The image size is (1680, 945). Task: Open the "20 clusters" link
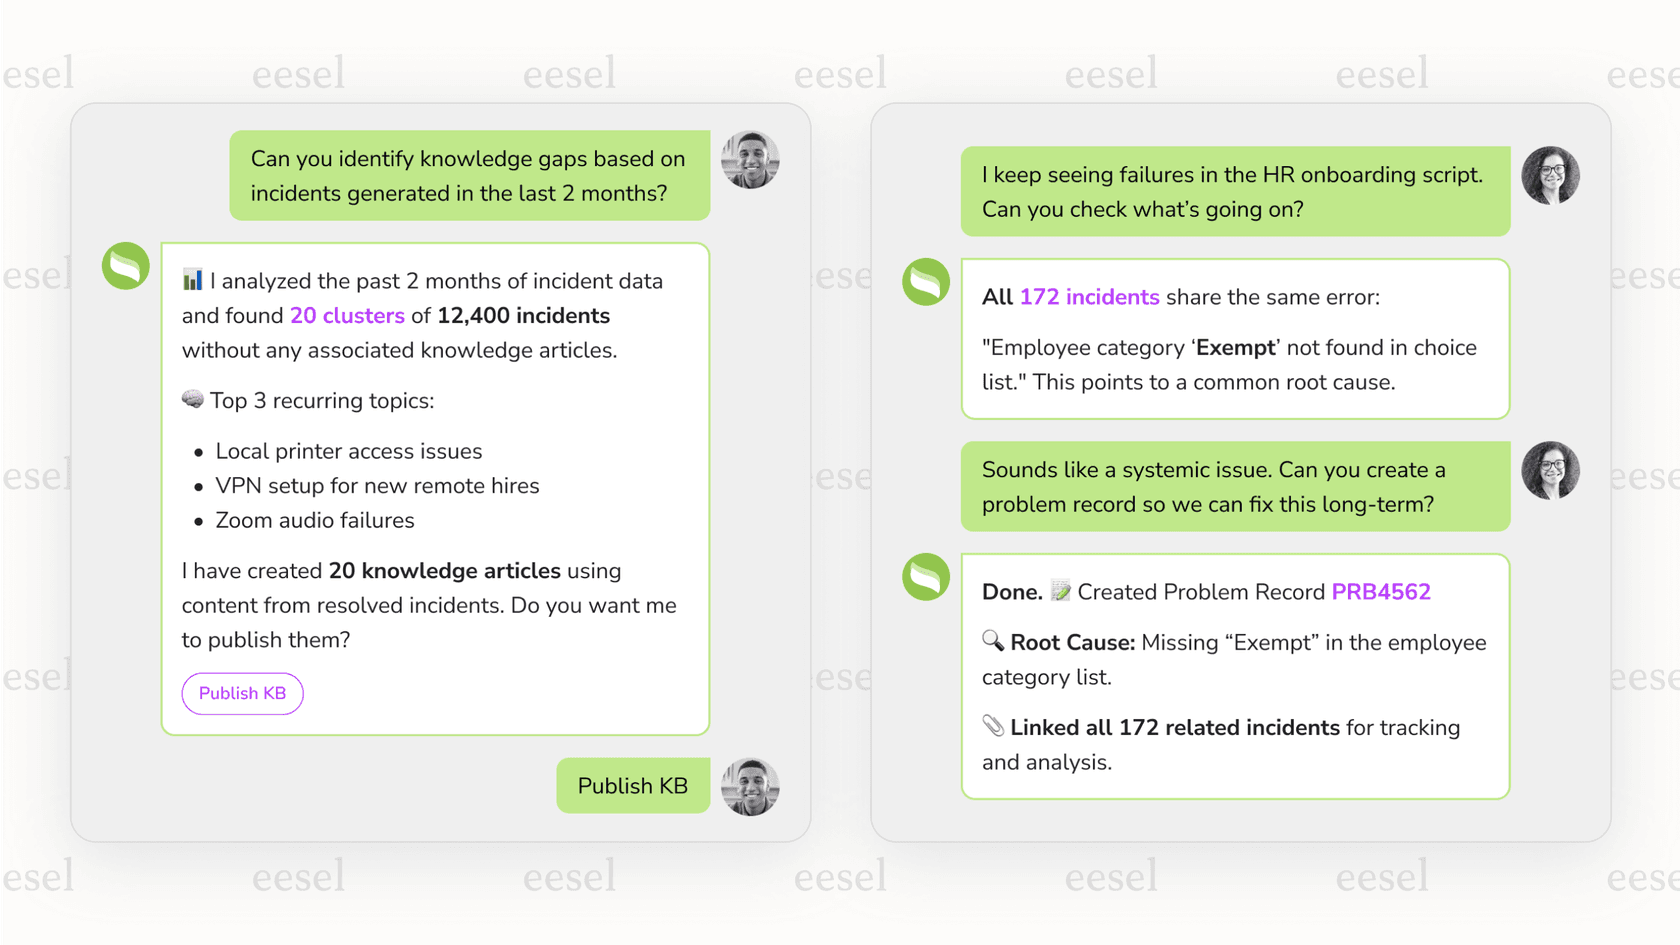tap(347, 316)
